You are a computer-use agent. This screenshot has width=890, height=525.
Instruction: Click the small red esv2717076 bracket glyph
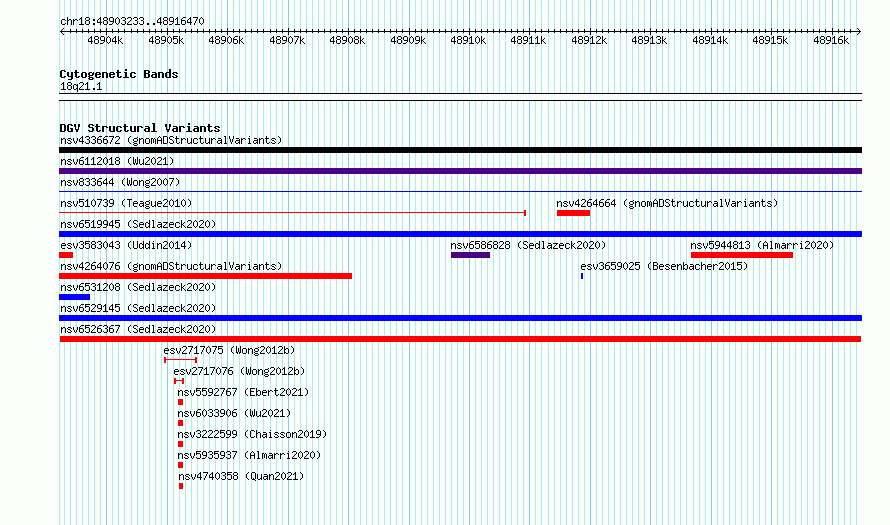179,381
